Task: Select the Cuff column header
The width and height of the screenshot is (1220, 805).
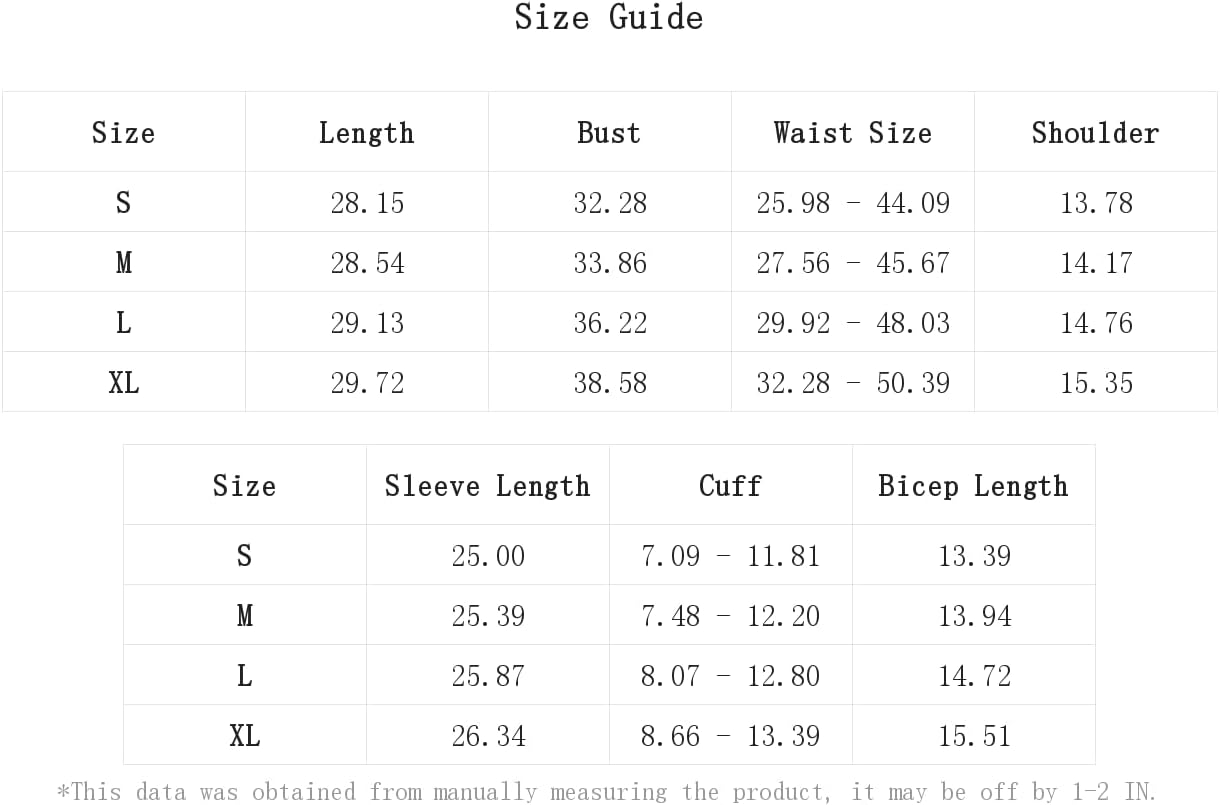Action: (730, 485)
